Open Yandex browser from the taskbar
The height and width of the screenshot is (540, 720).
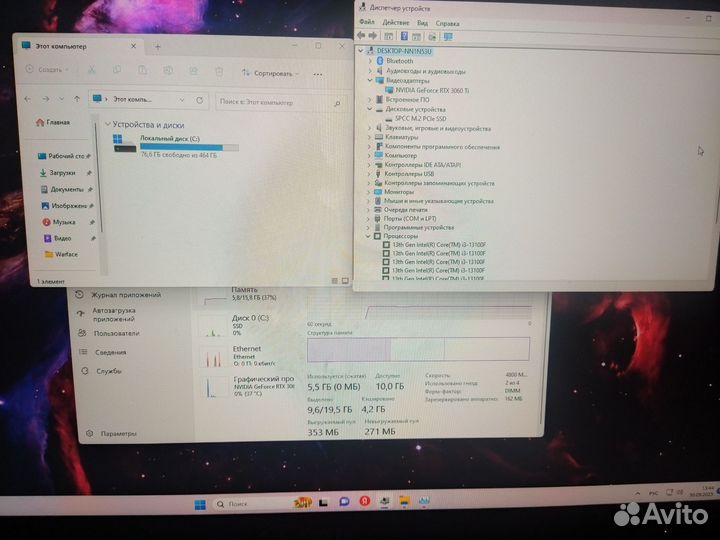pyautogui.click(x=365, y=501)
